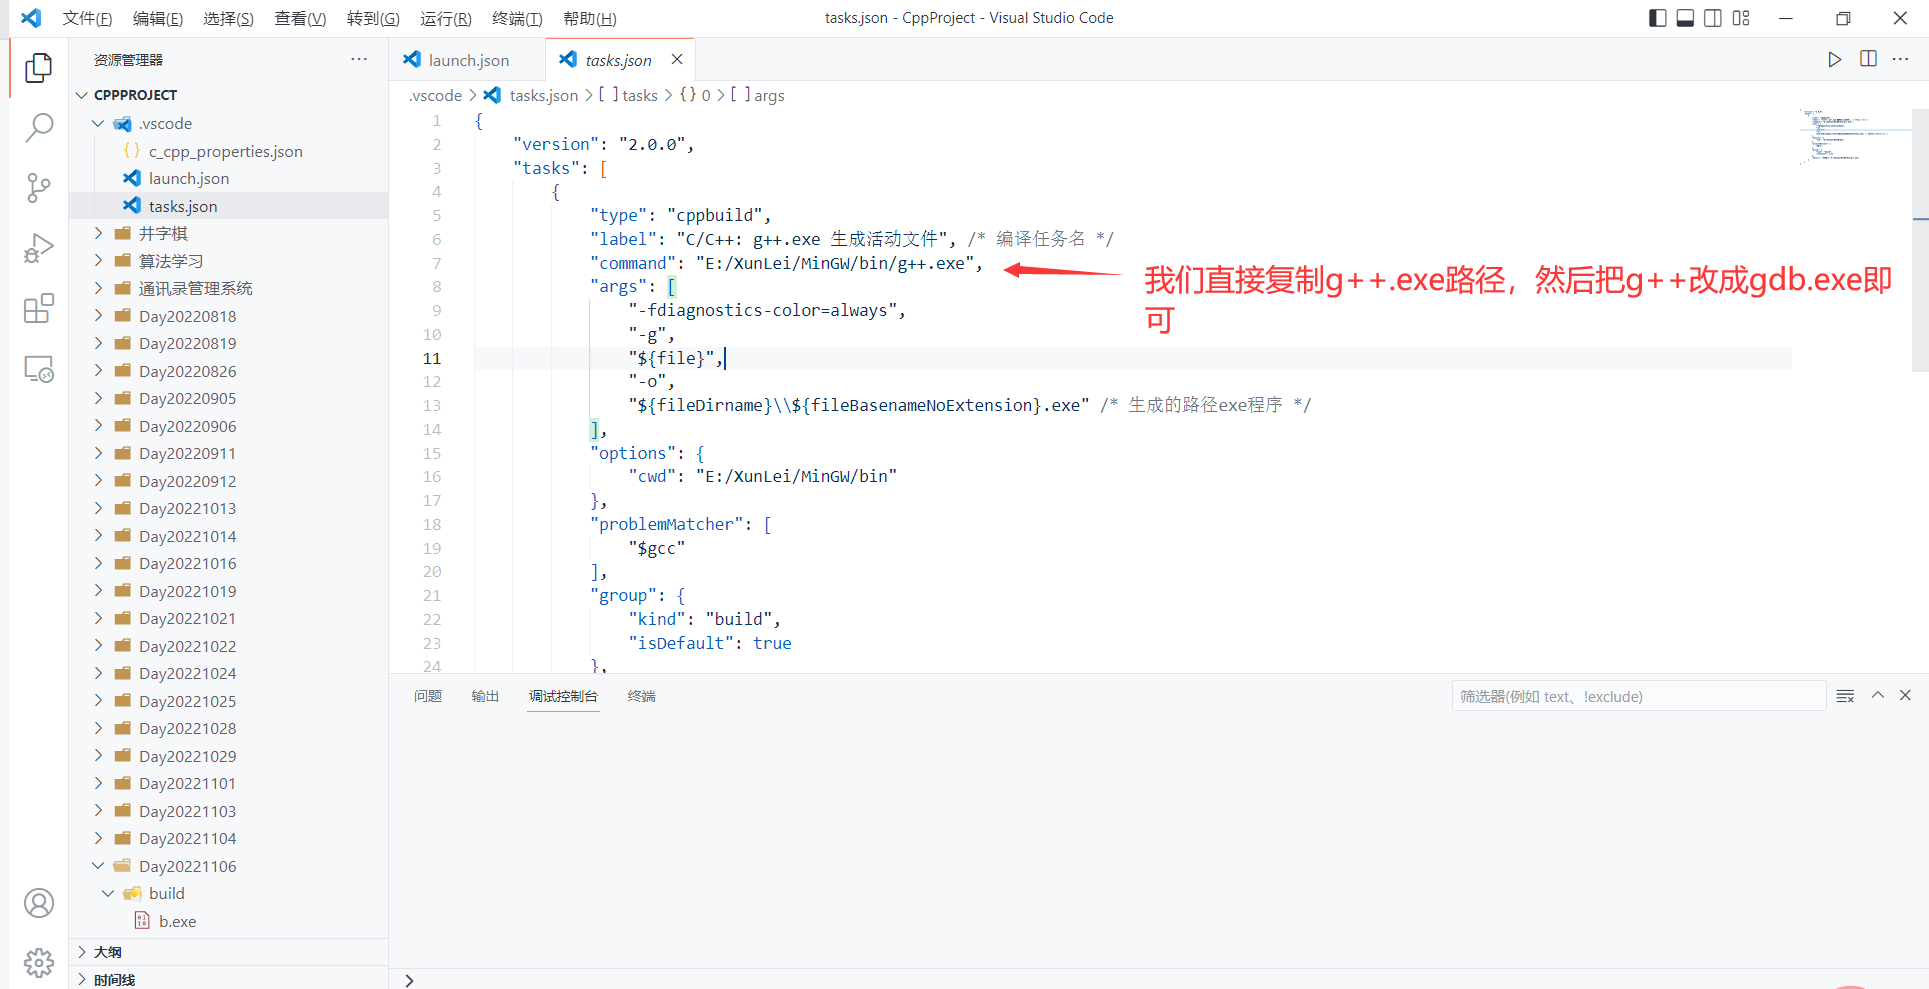
Task: Click the debug console filter input
Action: tap(1638, 696)
